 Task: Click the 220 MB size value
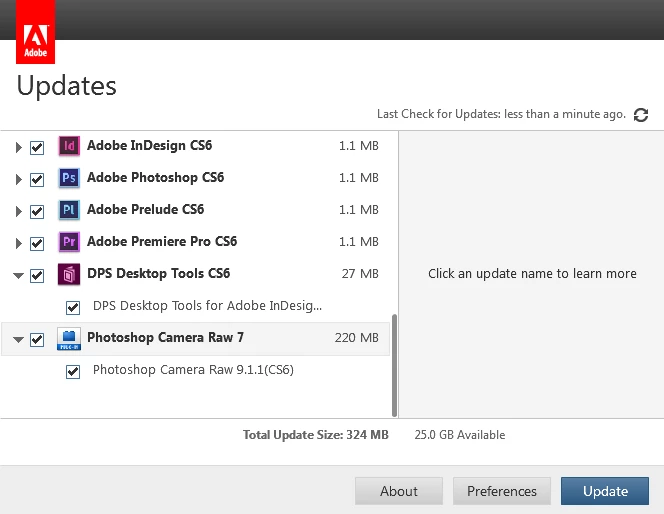click(357, 338)
